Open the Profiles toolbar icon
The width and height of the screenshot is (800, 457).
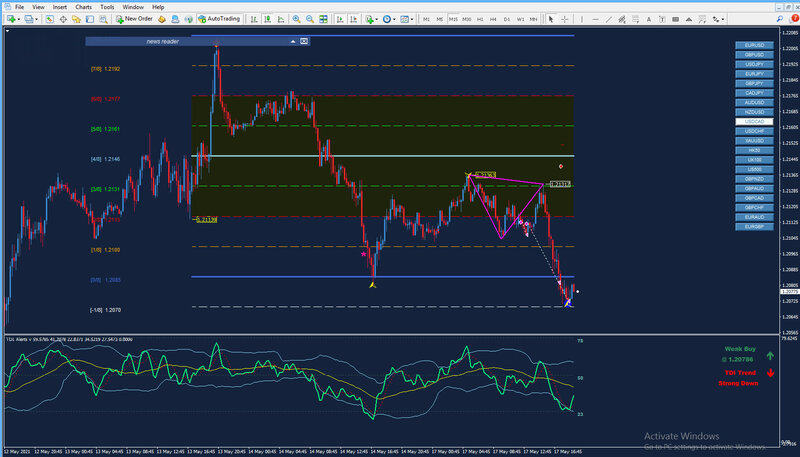click(29, 19)
